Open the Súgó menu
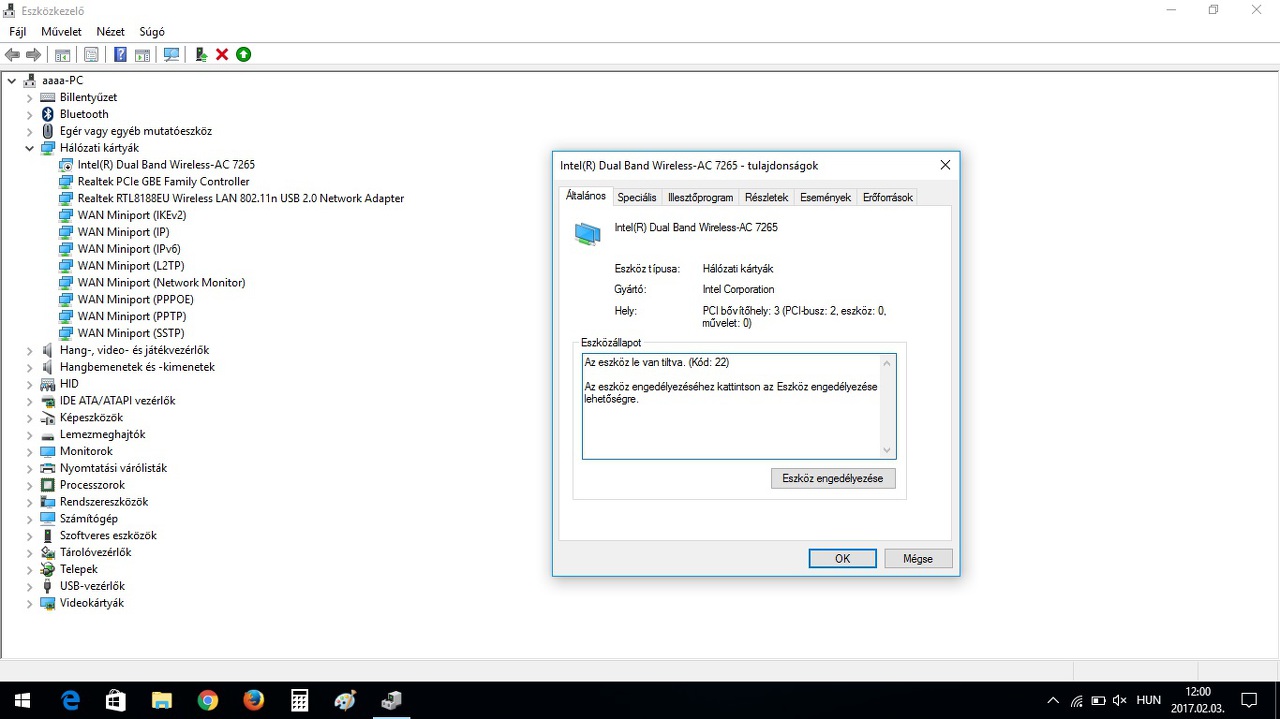 pyautogui.click(x=152, y=32)
